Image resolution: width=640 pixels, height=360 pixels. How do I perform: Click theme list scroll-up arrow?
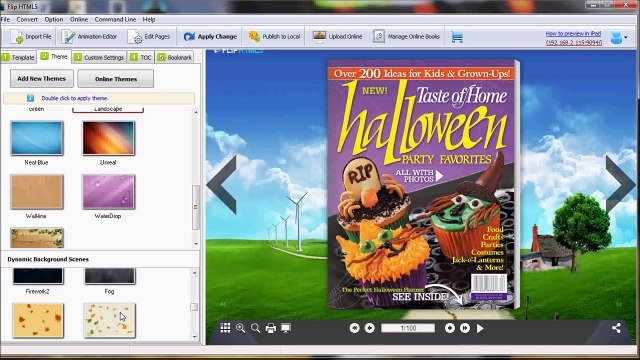[x=196, y=112]
